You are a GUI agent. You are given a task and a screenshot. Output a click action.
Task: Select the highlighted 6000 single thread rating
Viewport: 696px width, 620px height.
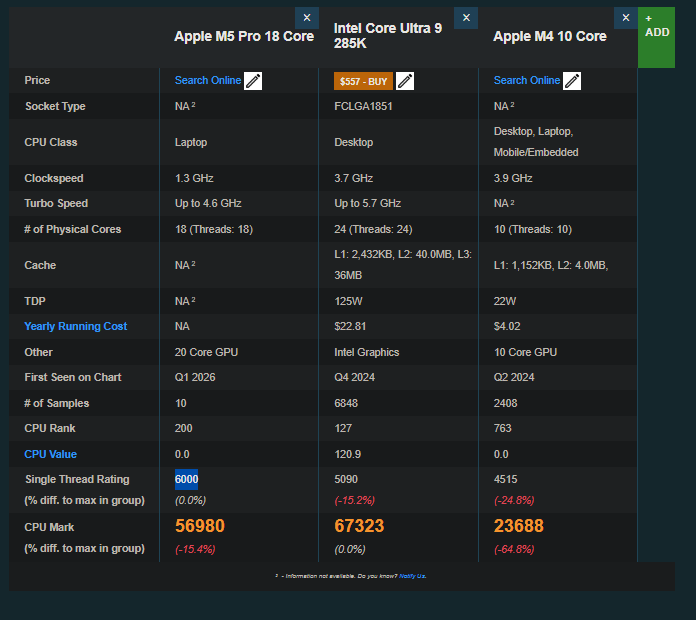click(186, 479)
